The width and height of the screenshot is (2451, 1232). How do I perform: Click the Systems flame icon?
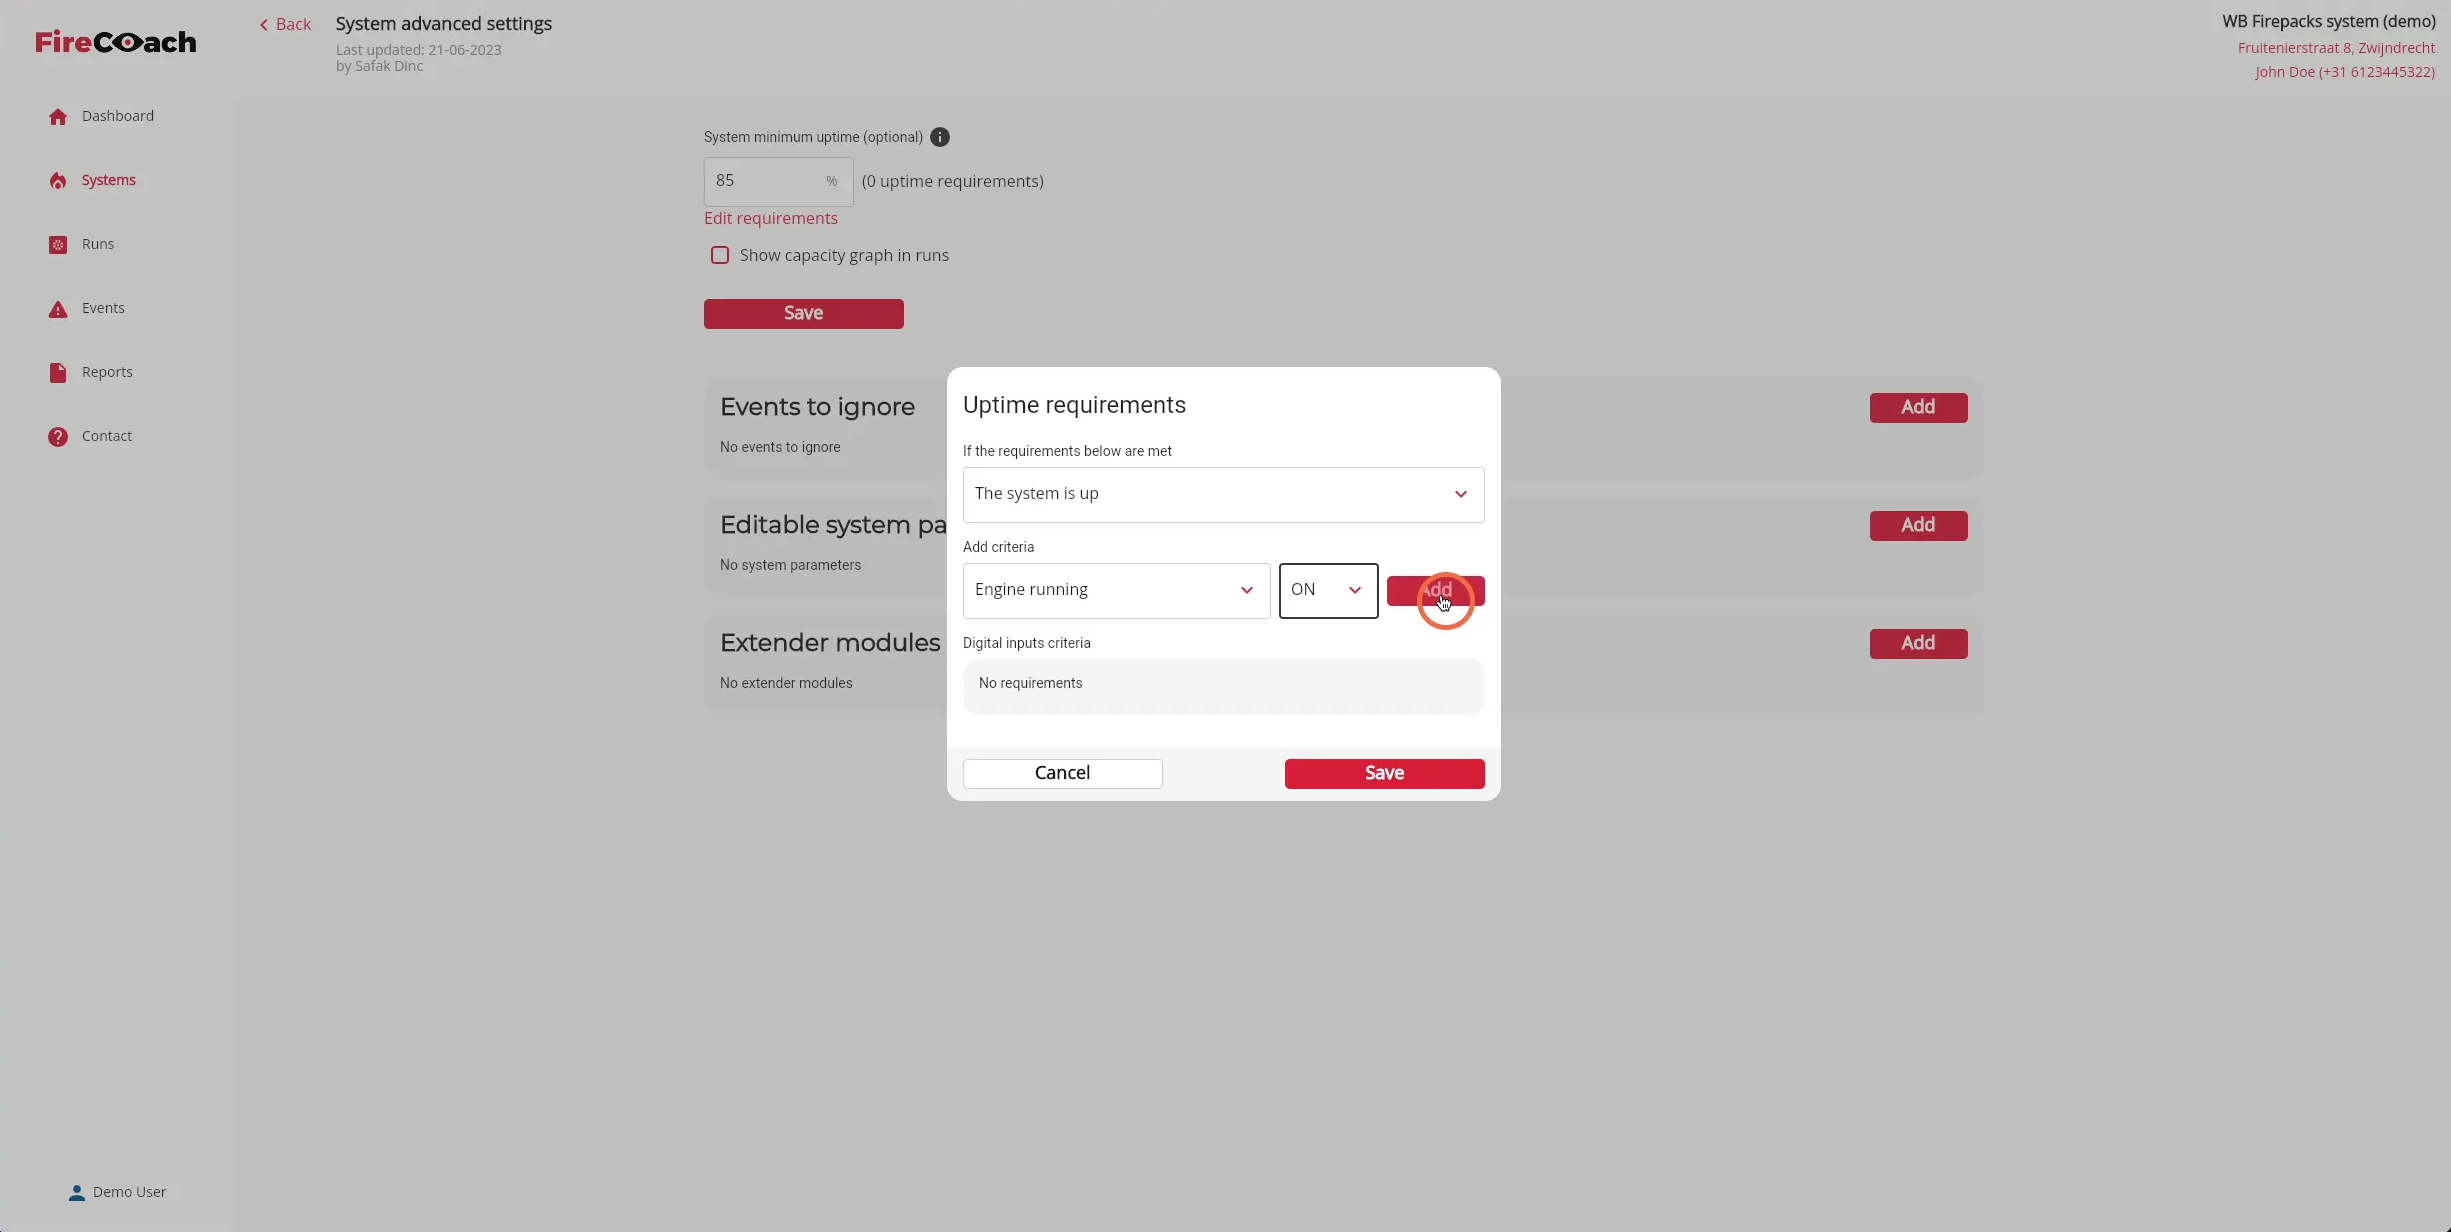(58, 181)
